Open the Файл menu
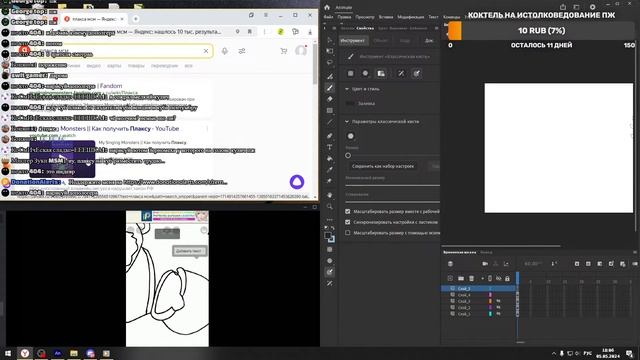Viewport: 640px width, 360px height. (329, 17)
